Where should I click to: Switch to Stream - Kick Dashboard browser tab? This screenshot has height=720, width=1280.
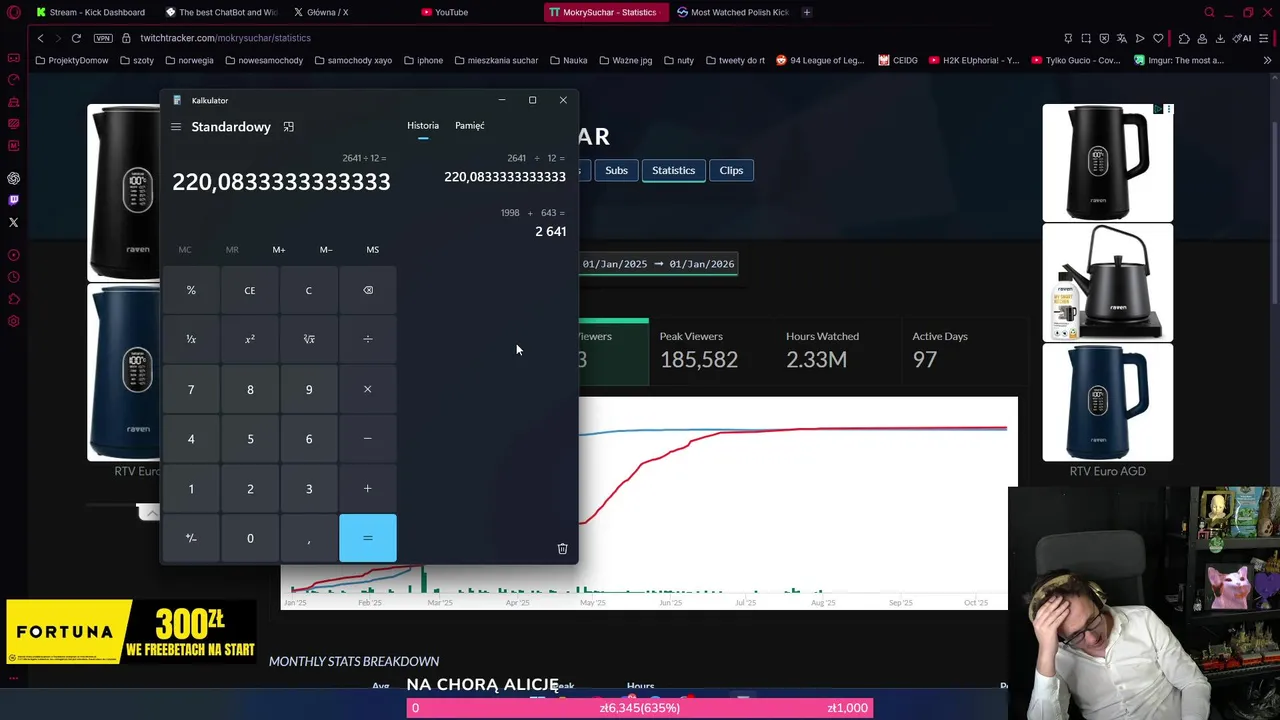point(90,12)
